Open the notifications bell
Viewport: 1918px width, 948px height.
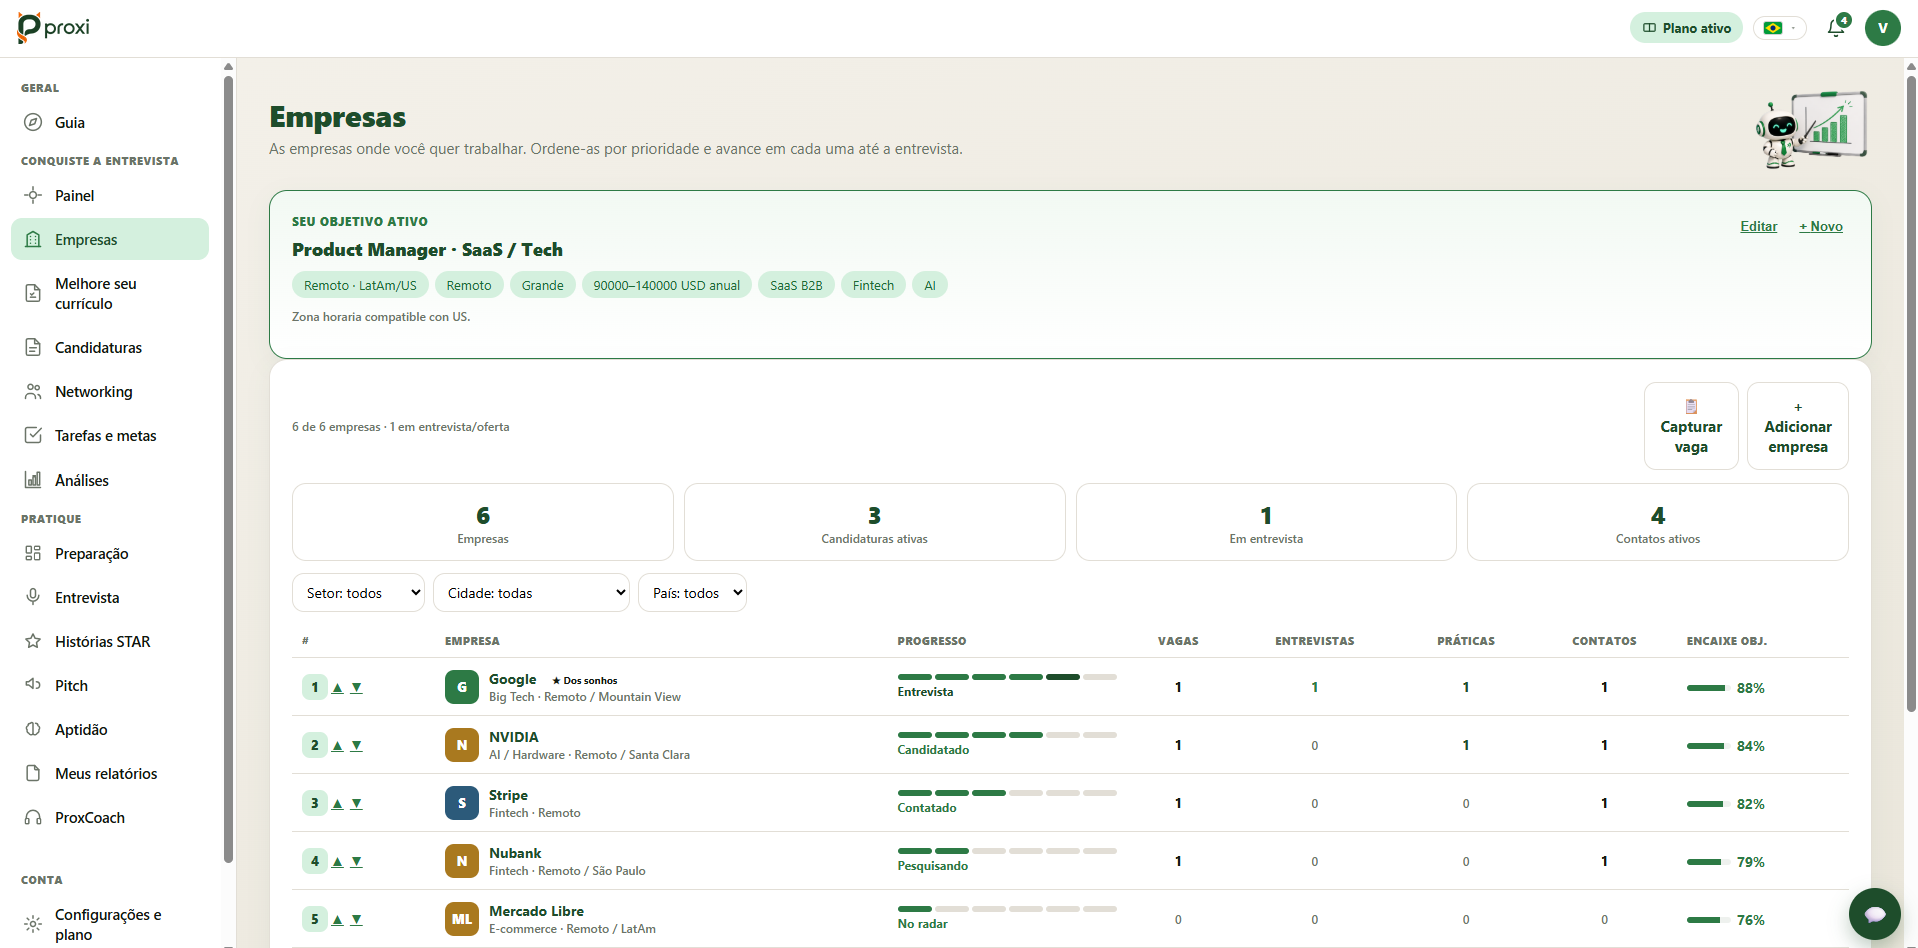1836,28
